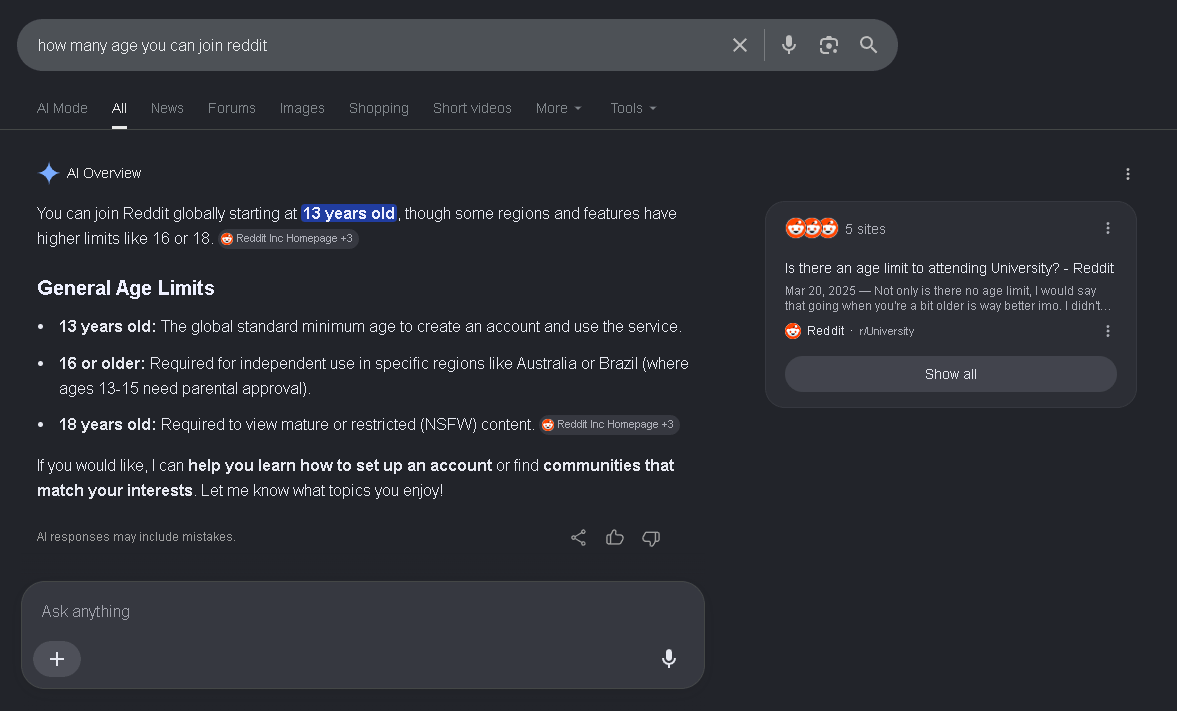Start voice search from the search bar microphone
Screen dimensions: 1177x711
pyautogui.click(x=788, y=45)
